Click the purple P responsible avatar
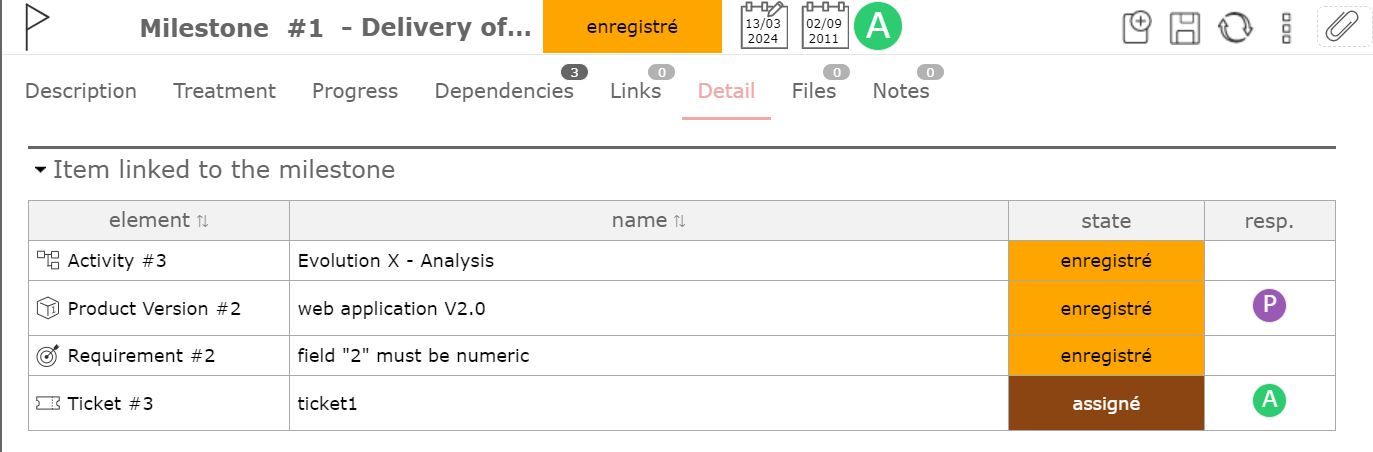1373x452 pixels. tap(1269, 306)
